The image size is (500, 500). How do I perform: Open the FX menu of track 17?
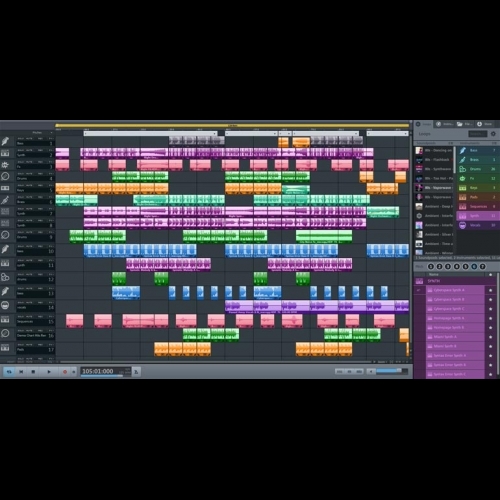tap(51, 345)
